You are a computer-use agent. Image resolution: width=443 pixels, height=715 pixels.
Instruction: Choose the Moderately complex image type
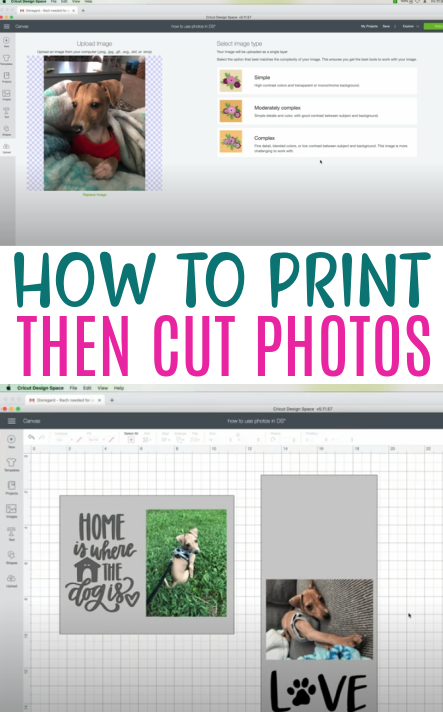[x=317, y=111]
